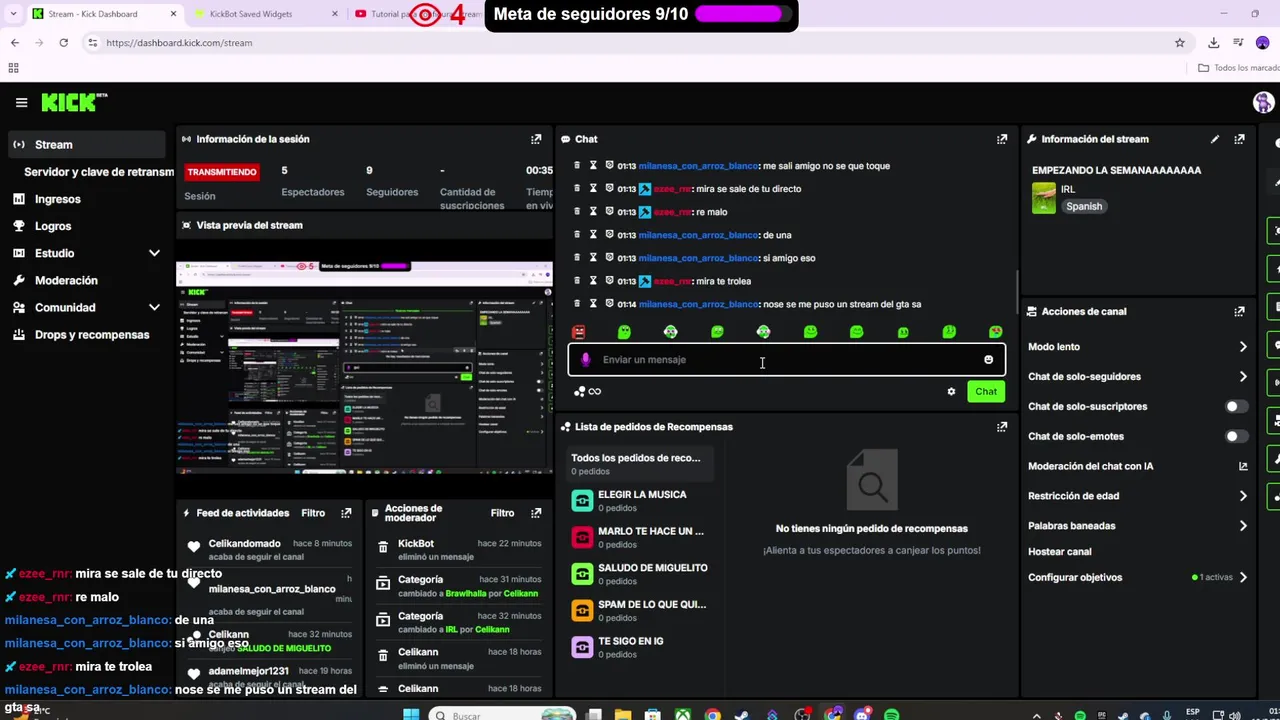Pop out the Feed de actividades panel
This screenshot has width=1280, height=720.
(x=346, y=513)
